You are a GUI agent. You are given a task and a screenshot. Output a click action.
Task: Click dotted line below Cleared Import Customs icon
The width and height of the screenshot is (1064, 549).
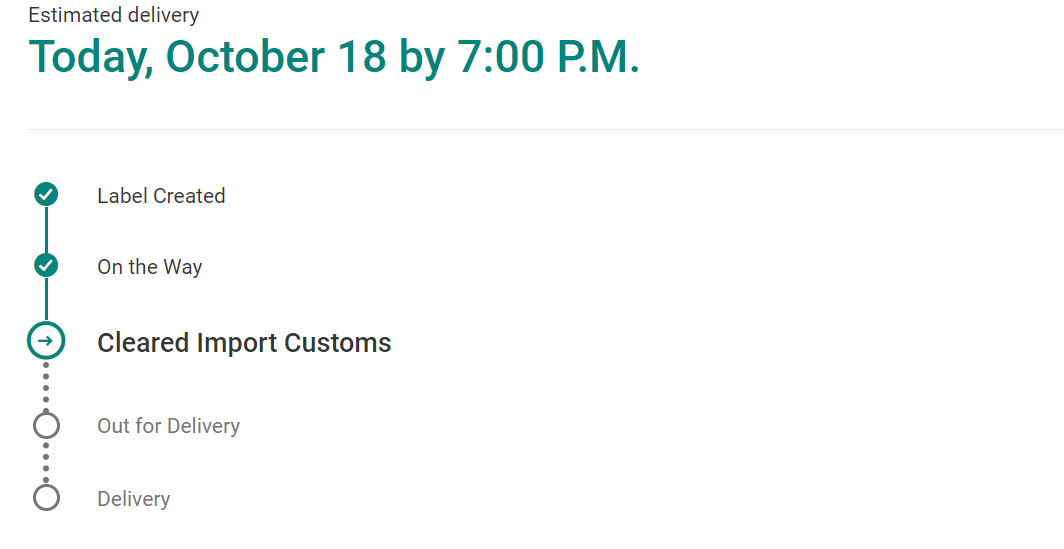click(x=46, y=385)
